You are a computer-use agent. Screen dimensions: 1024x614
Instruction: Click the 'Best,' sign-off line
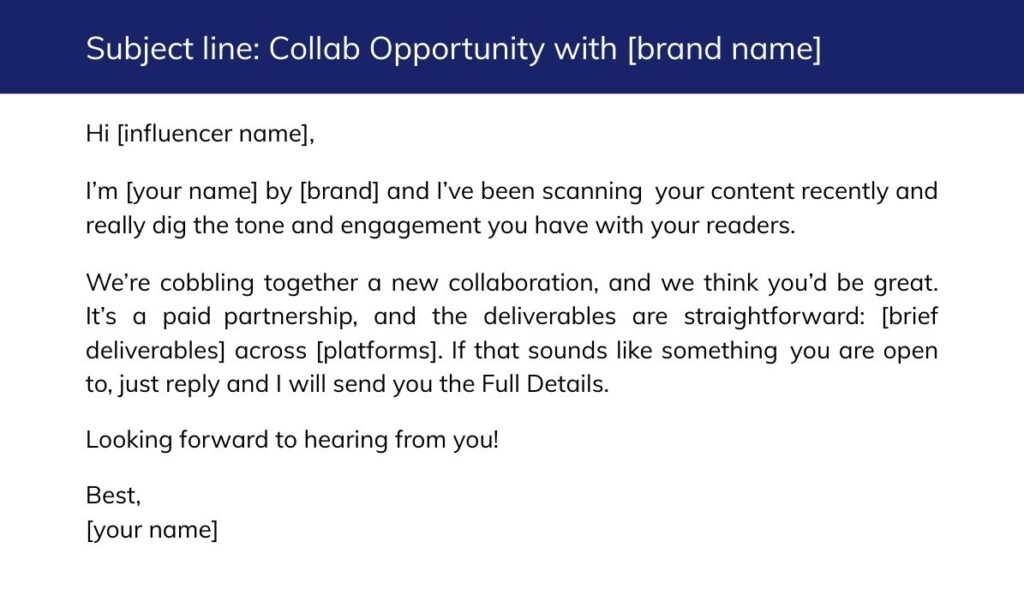pyautogui.click(x=113, y=496)
